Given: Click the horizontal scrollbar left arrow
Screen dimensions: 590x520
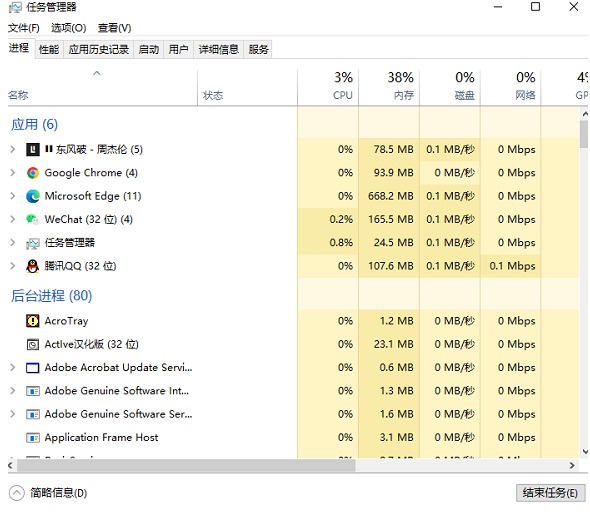Looking at the screenshot, I should [x=11, y=466].
